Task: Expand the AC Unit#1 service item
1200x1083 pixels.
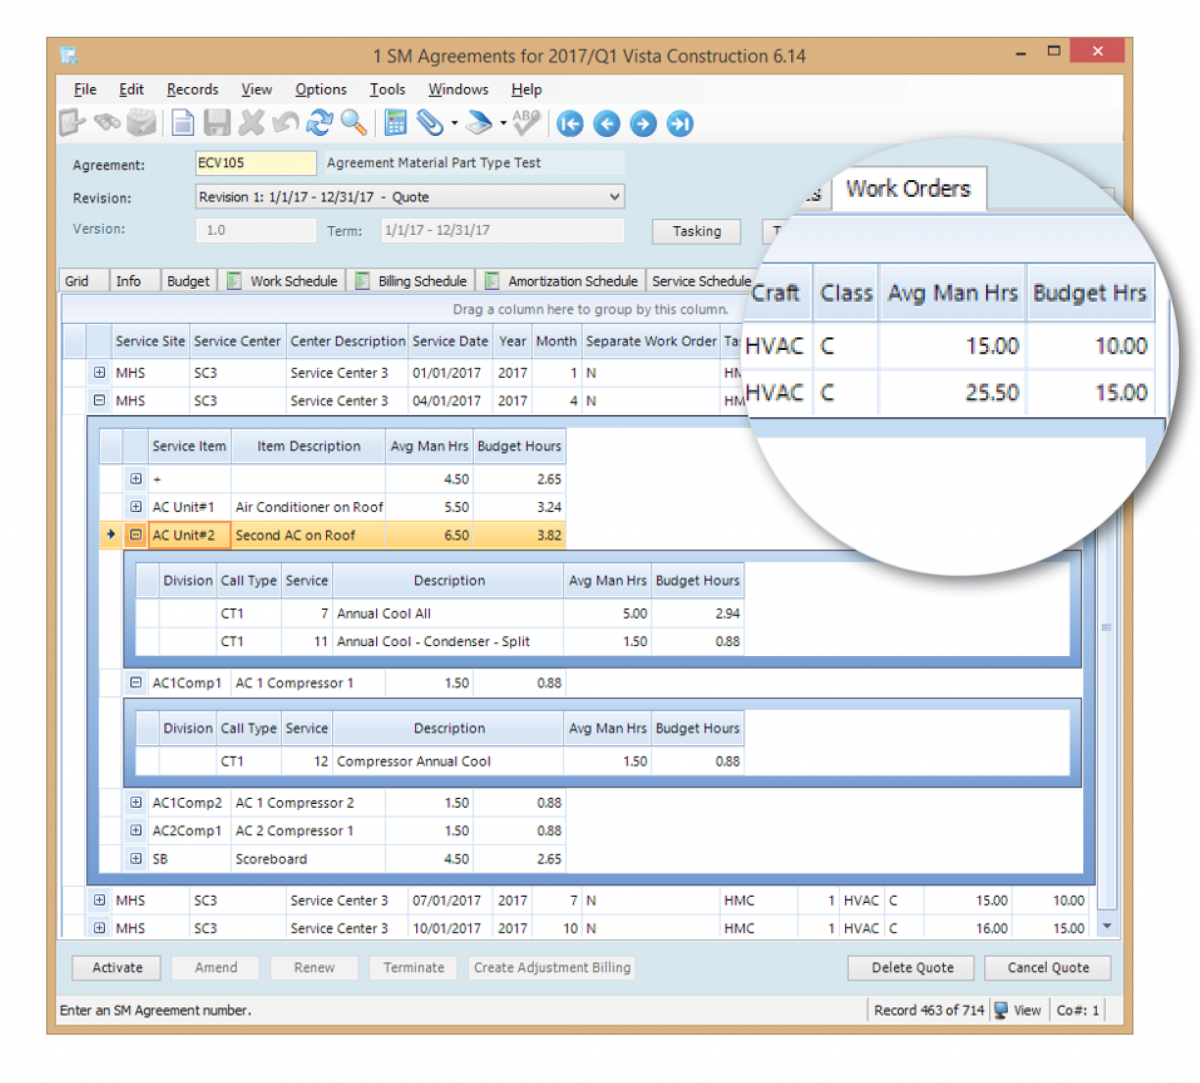Action: 136,507
